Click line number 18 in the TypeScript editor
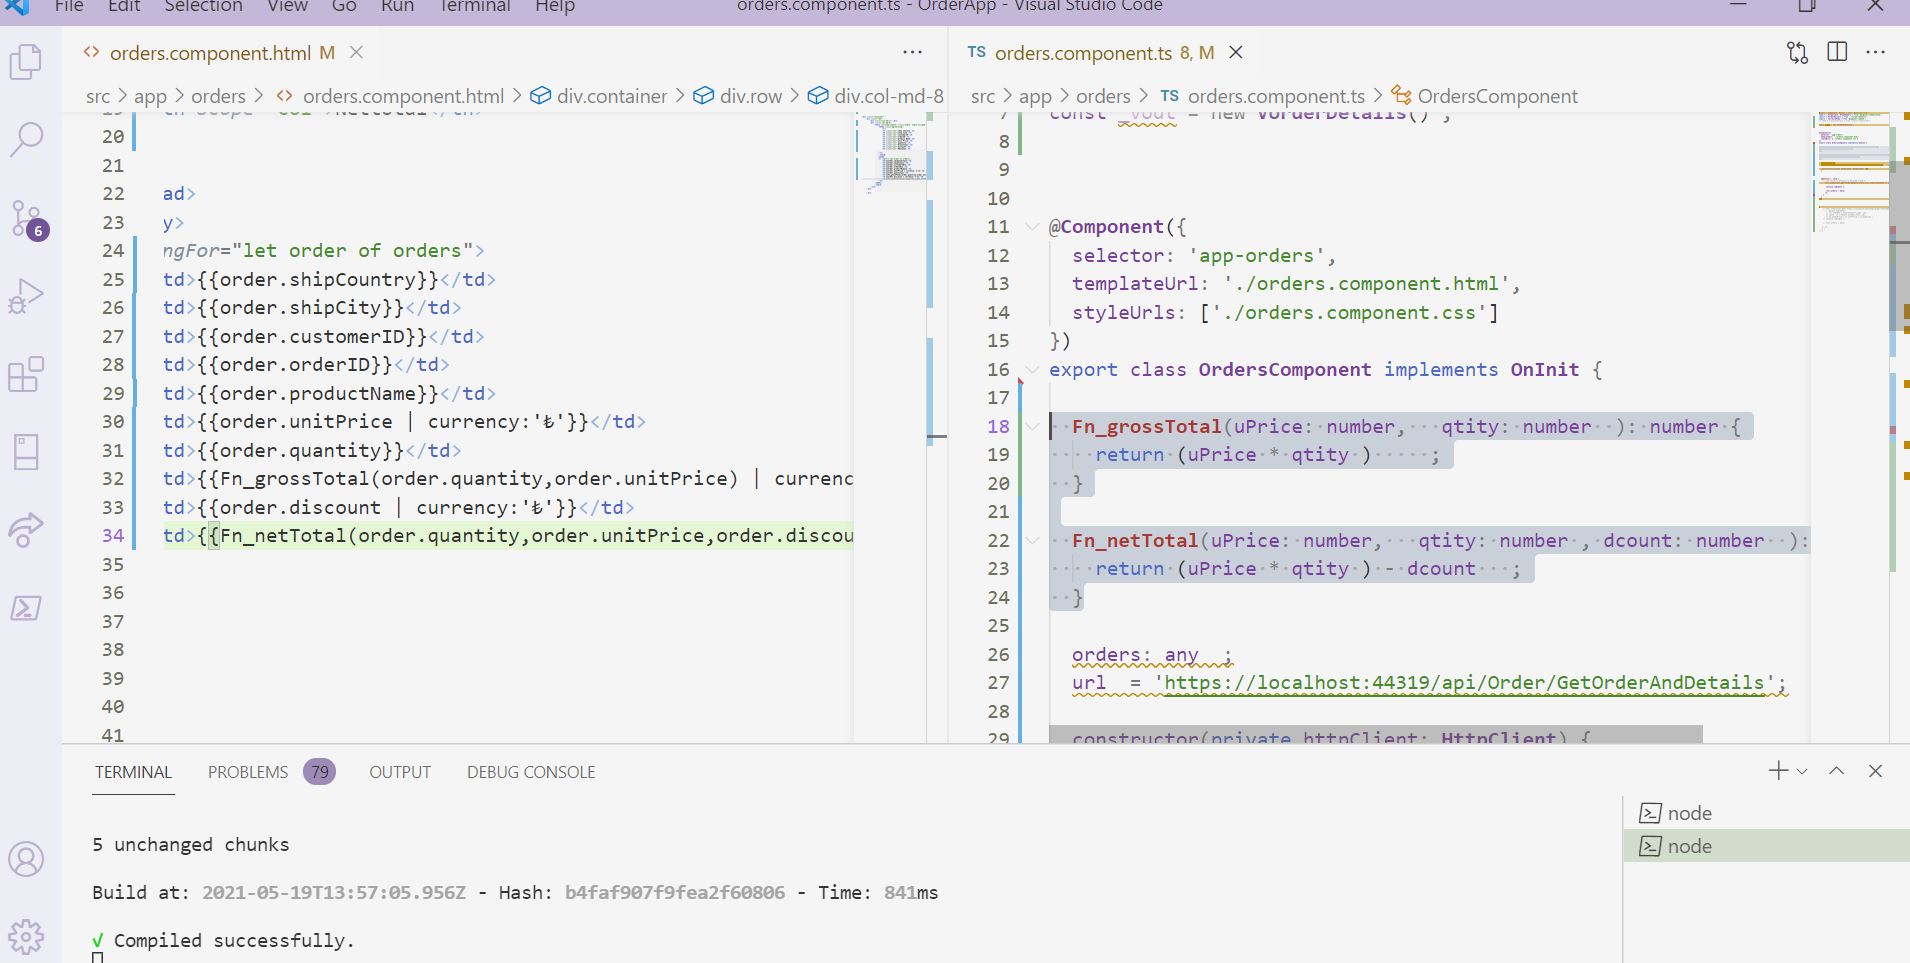 coord(998,427)
